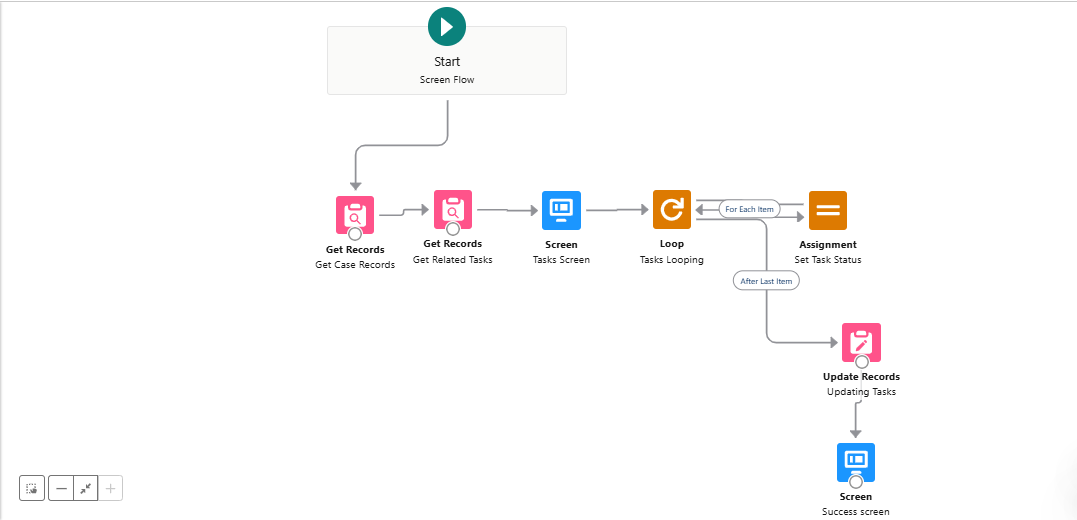Click the 'Updating Tasks' text label
The width and height of the screenshot is (1077, 520).
click(861, 392)
